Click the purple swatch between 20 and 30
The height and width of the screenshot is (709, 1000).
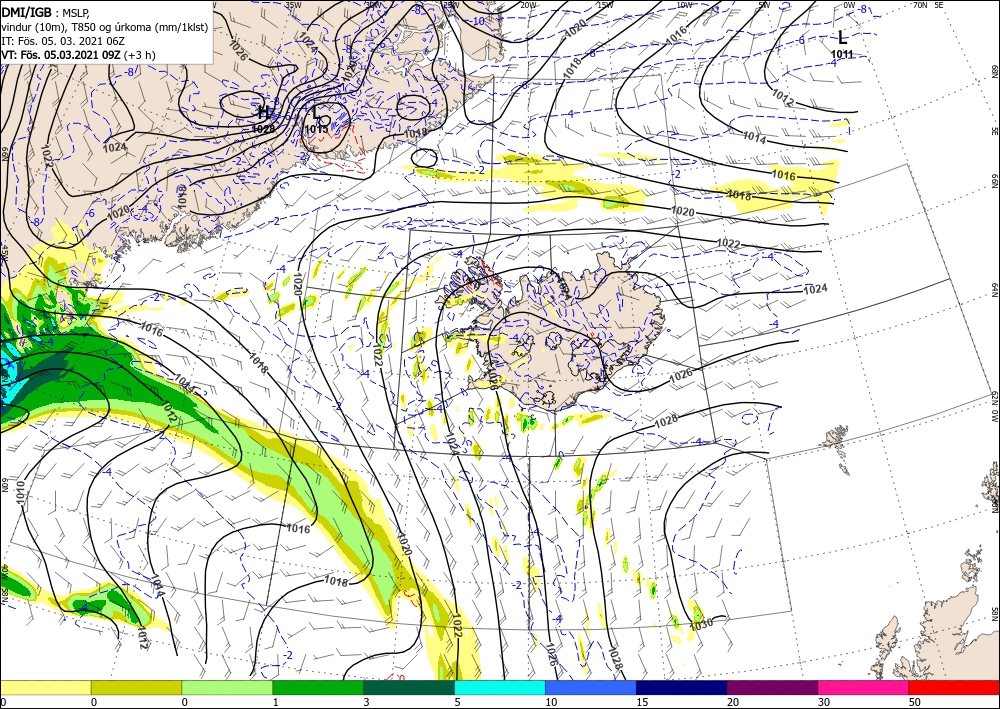pos(772,687)
